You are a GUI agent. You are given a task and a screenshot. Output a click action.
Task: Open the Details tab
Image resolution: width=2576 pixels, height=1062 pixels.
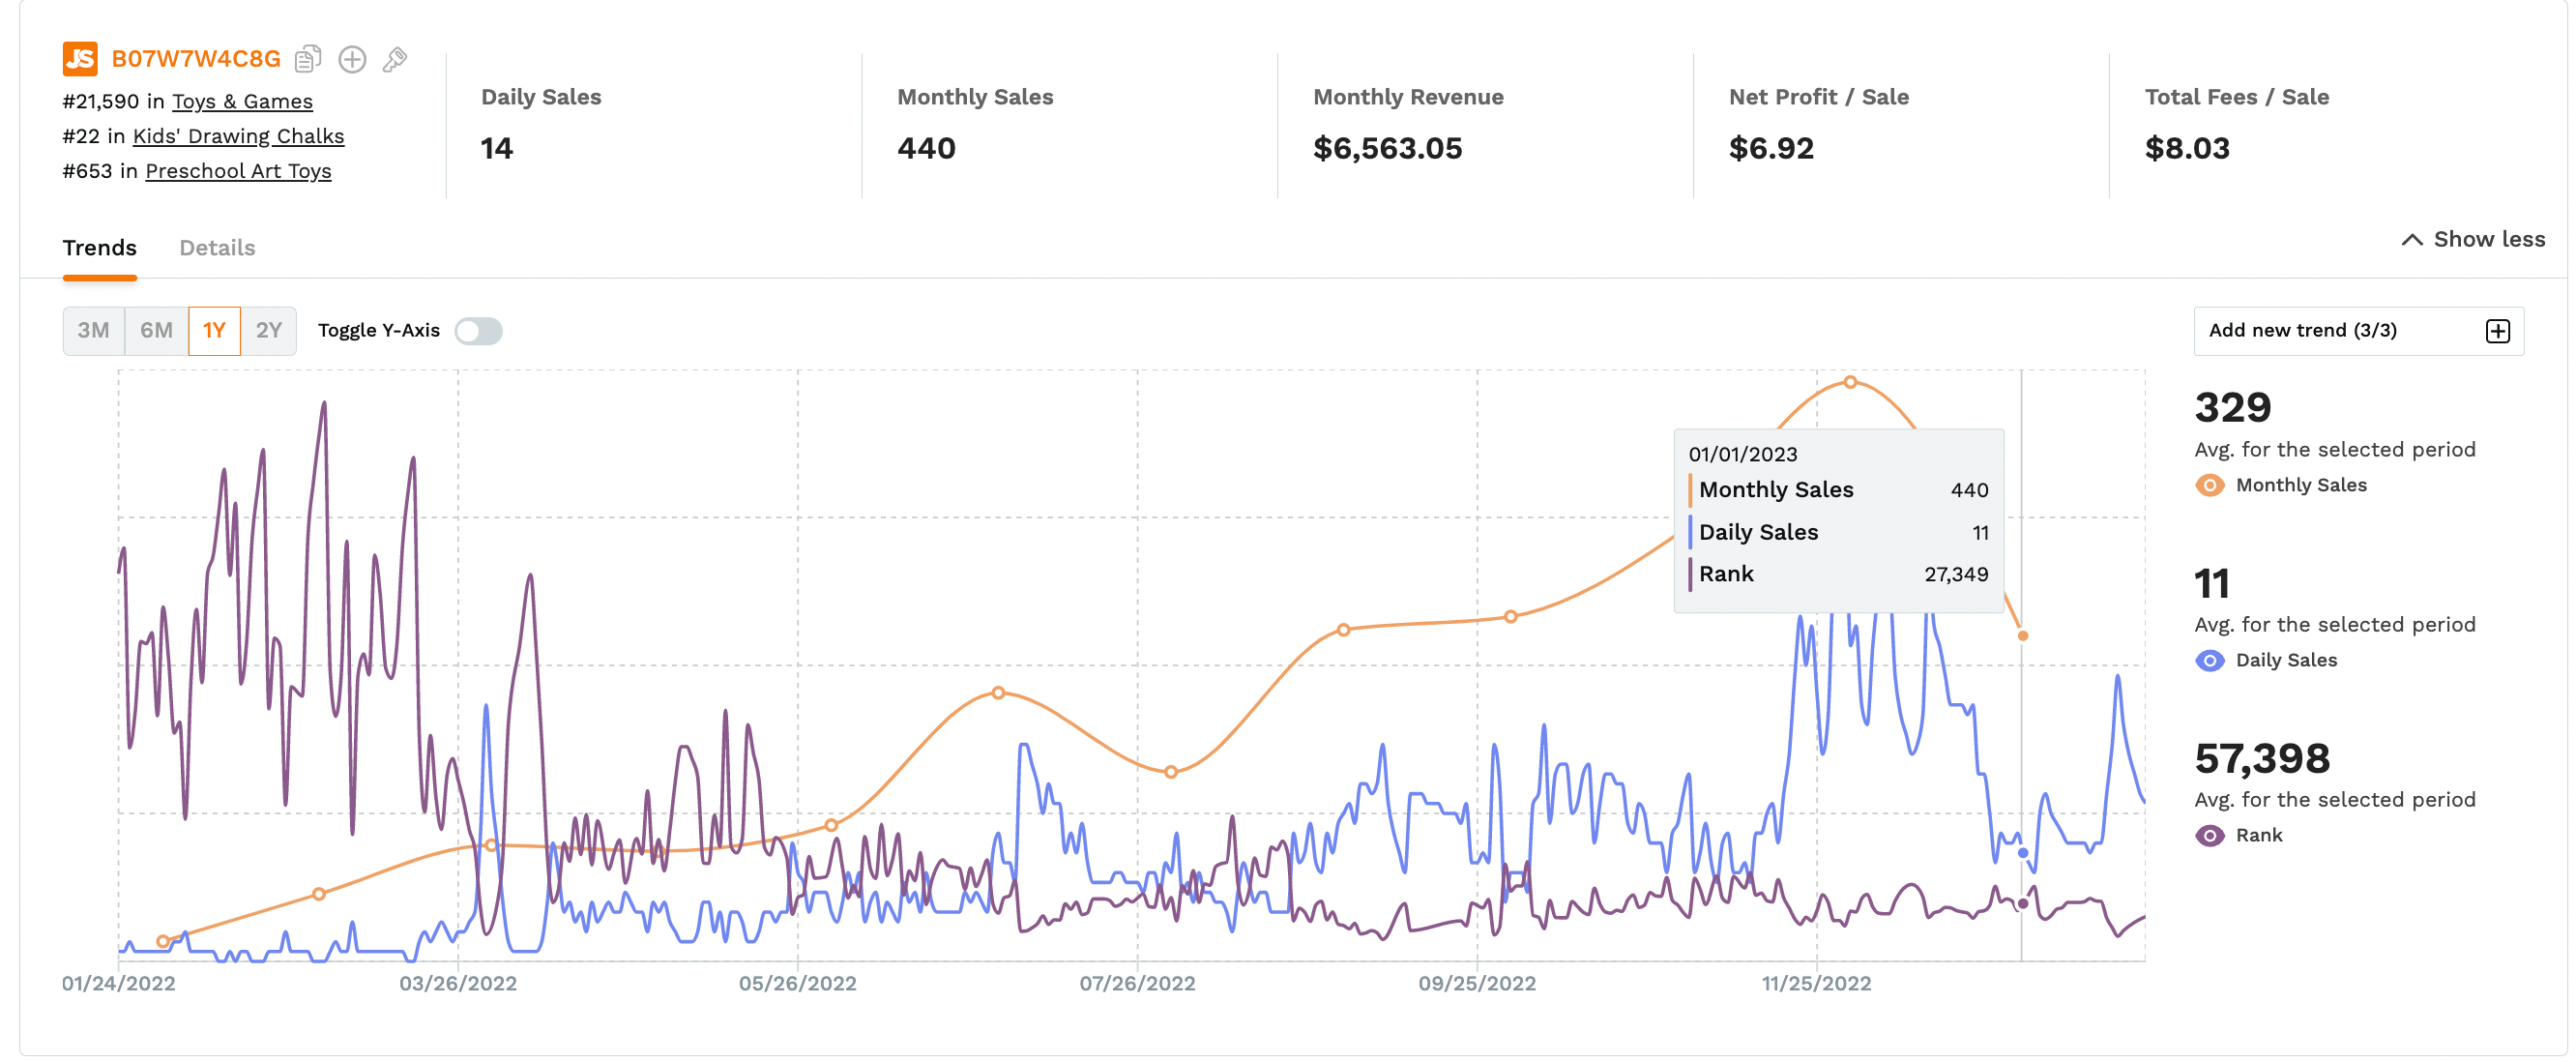click(x=217, y=247)
